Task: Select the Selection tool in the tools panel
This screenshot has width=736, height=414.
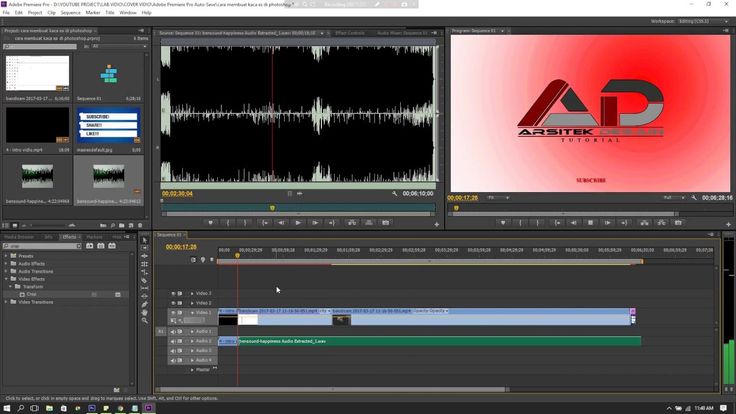Action: 145,241
